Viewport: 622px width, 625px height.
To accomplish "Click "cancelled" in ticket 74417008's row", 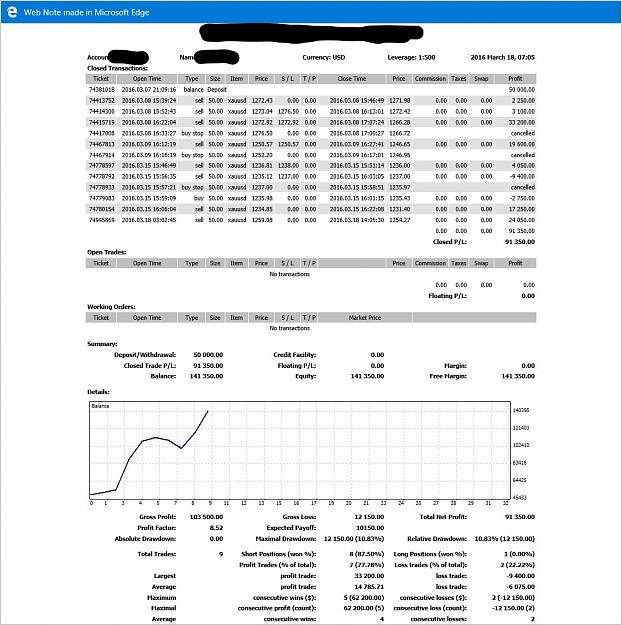I will click(523, 133).
